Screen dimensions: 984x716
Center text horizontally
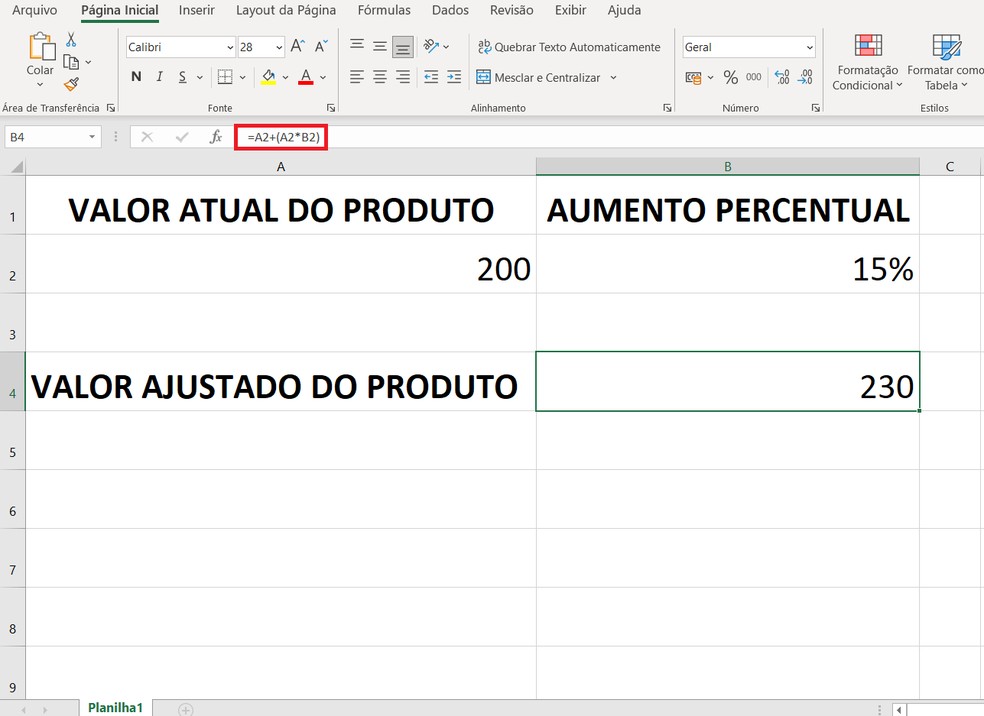(x=380, y=77)
